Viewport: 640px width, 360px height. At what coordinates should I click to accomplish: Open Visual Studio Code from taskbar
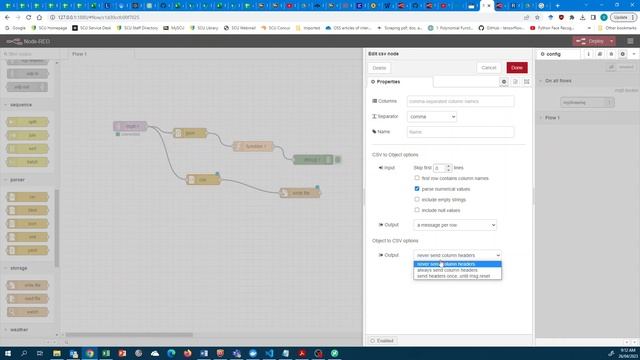pos(269,353)
